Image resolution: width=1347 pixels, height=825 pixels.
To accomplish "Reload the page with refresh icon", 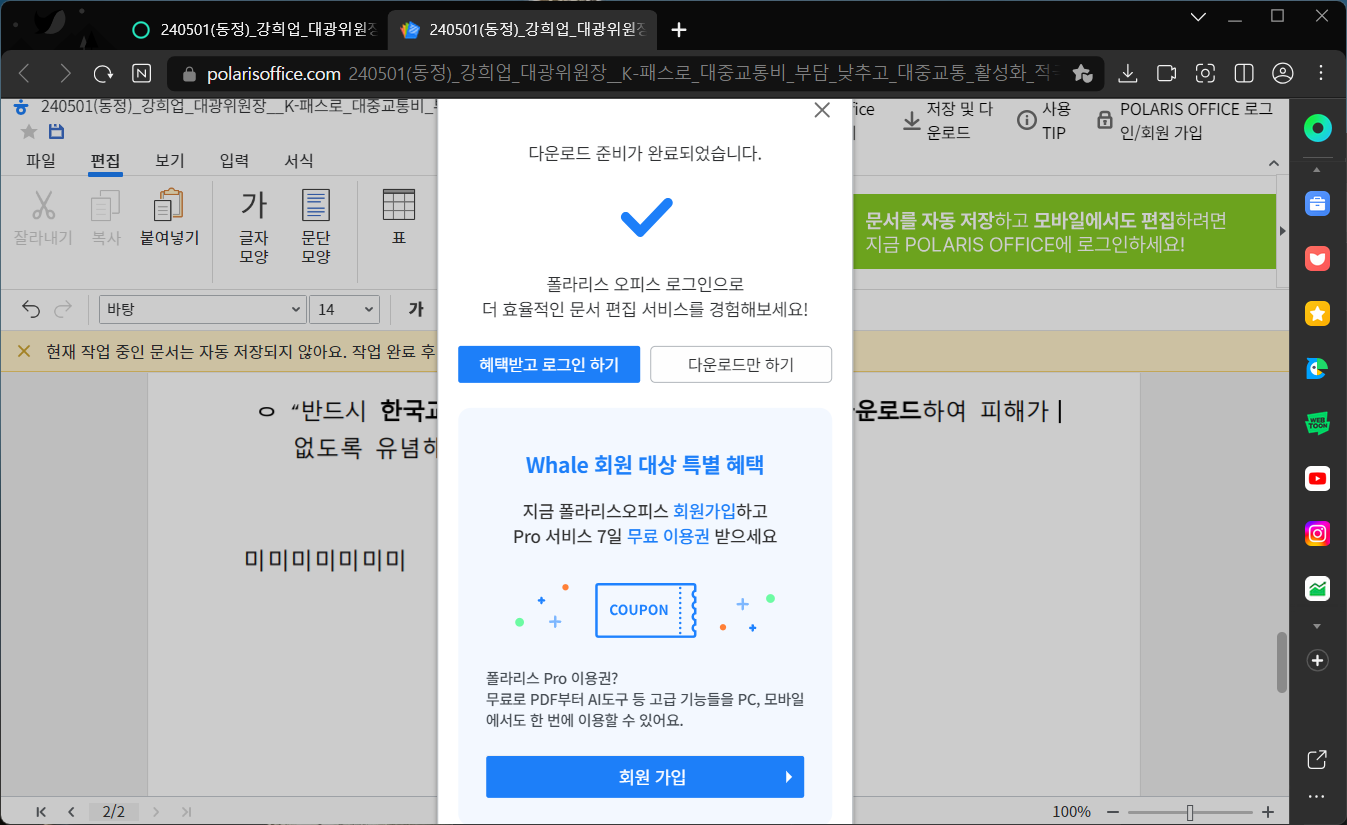I will (x=103, y=73).
